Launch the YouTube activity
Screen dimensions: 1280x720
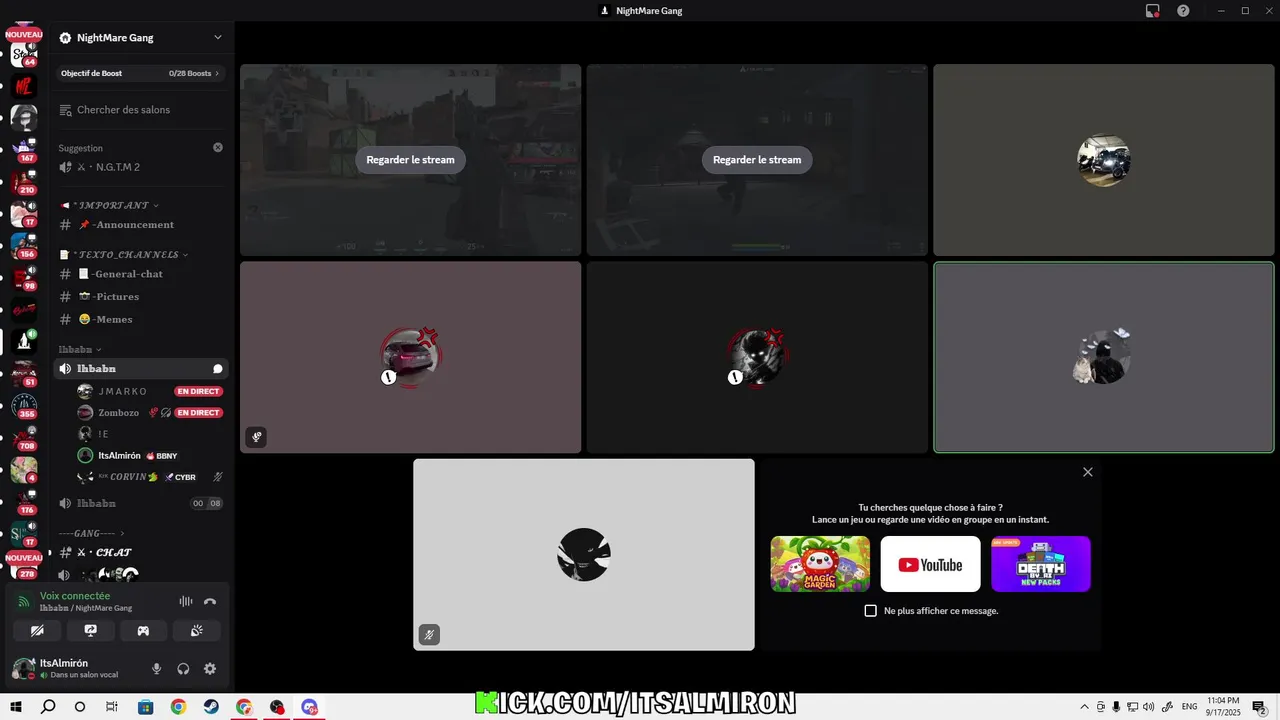930,564
